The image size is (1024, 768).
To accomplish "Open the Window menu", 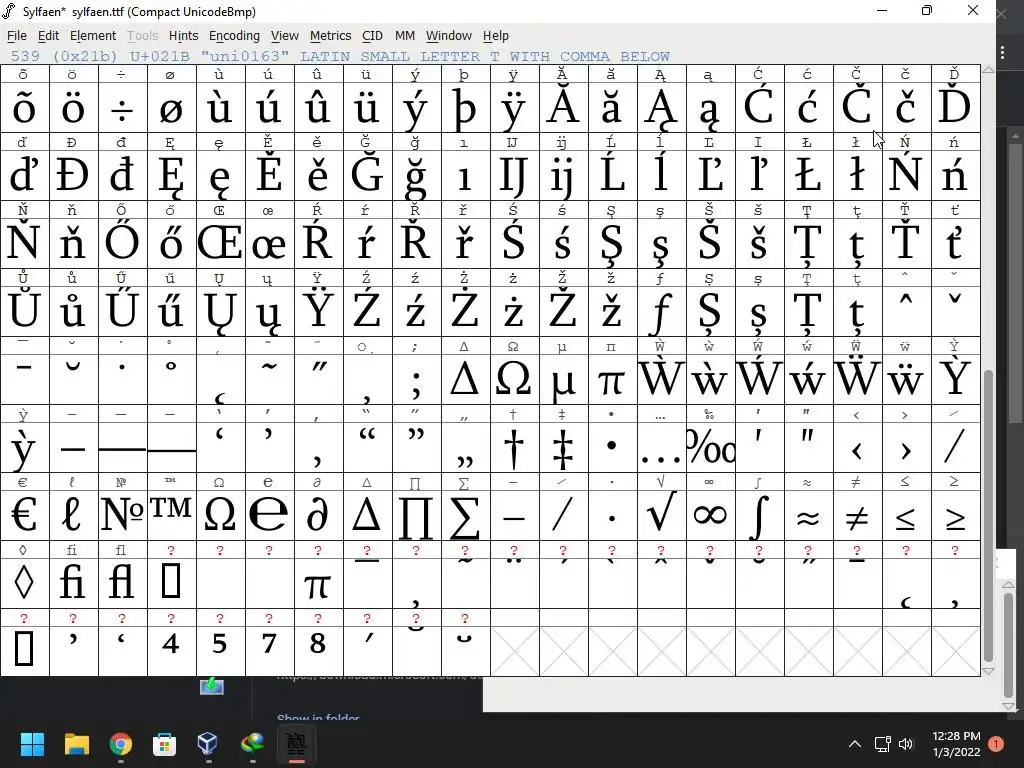I will 449,36.
